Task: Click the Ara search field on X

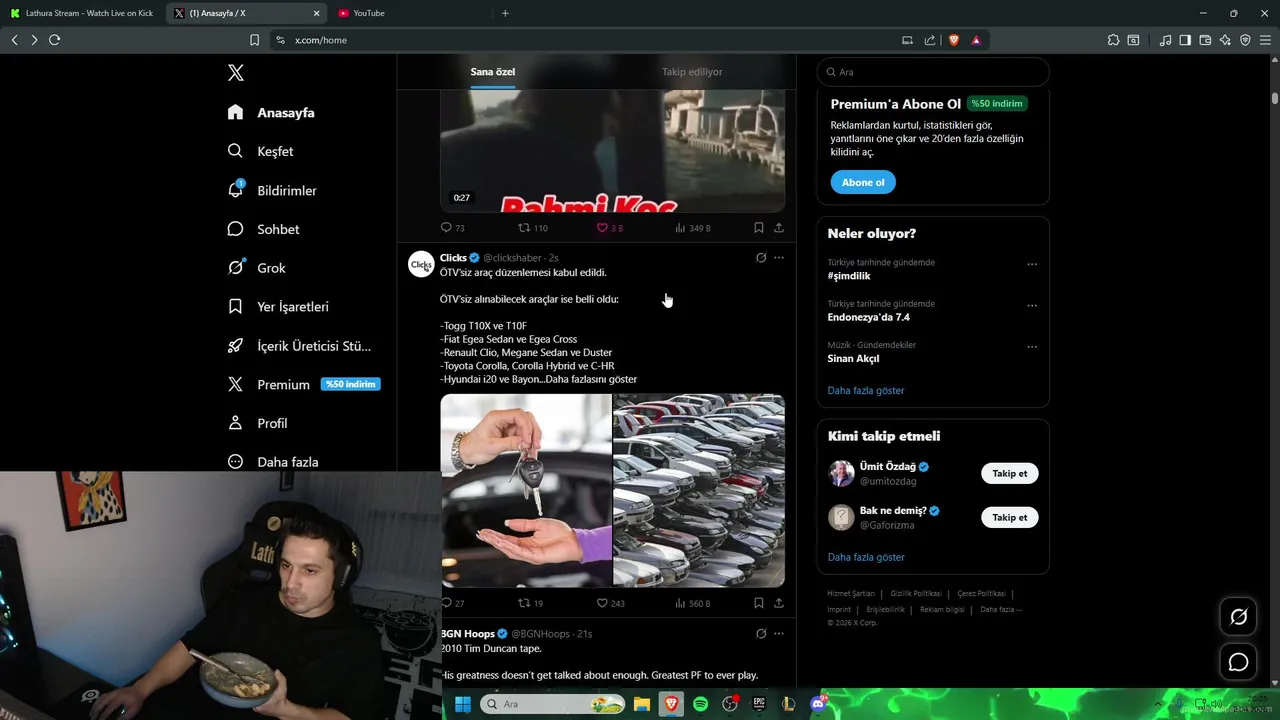Action: [x=933, y=72]
